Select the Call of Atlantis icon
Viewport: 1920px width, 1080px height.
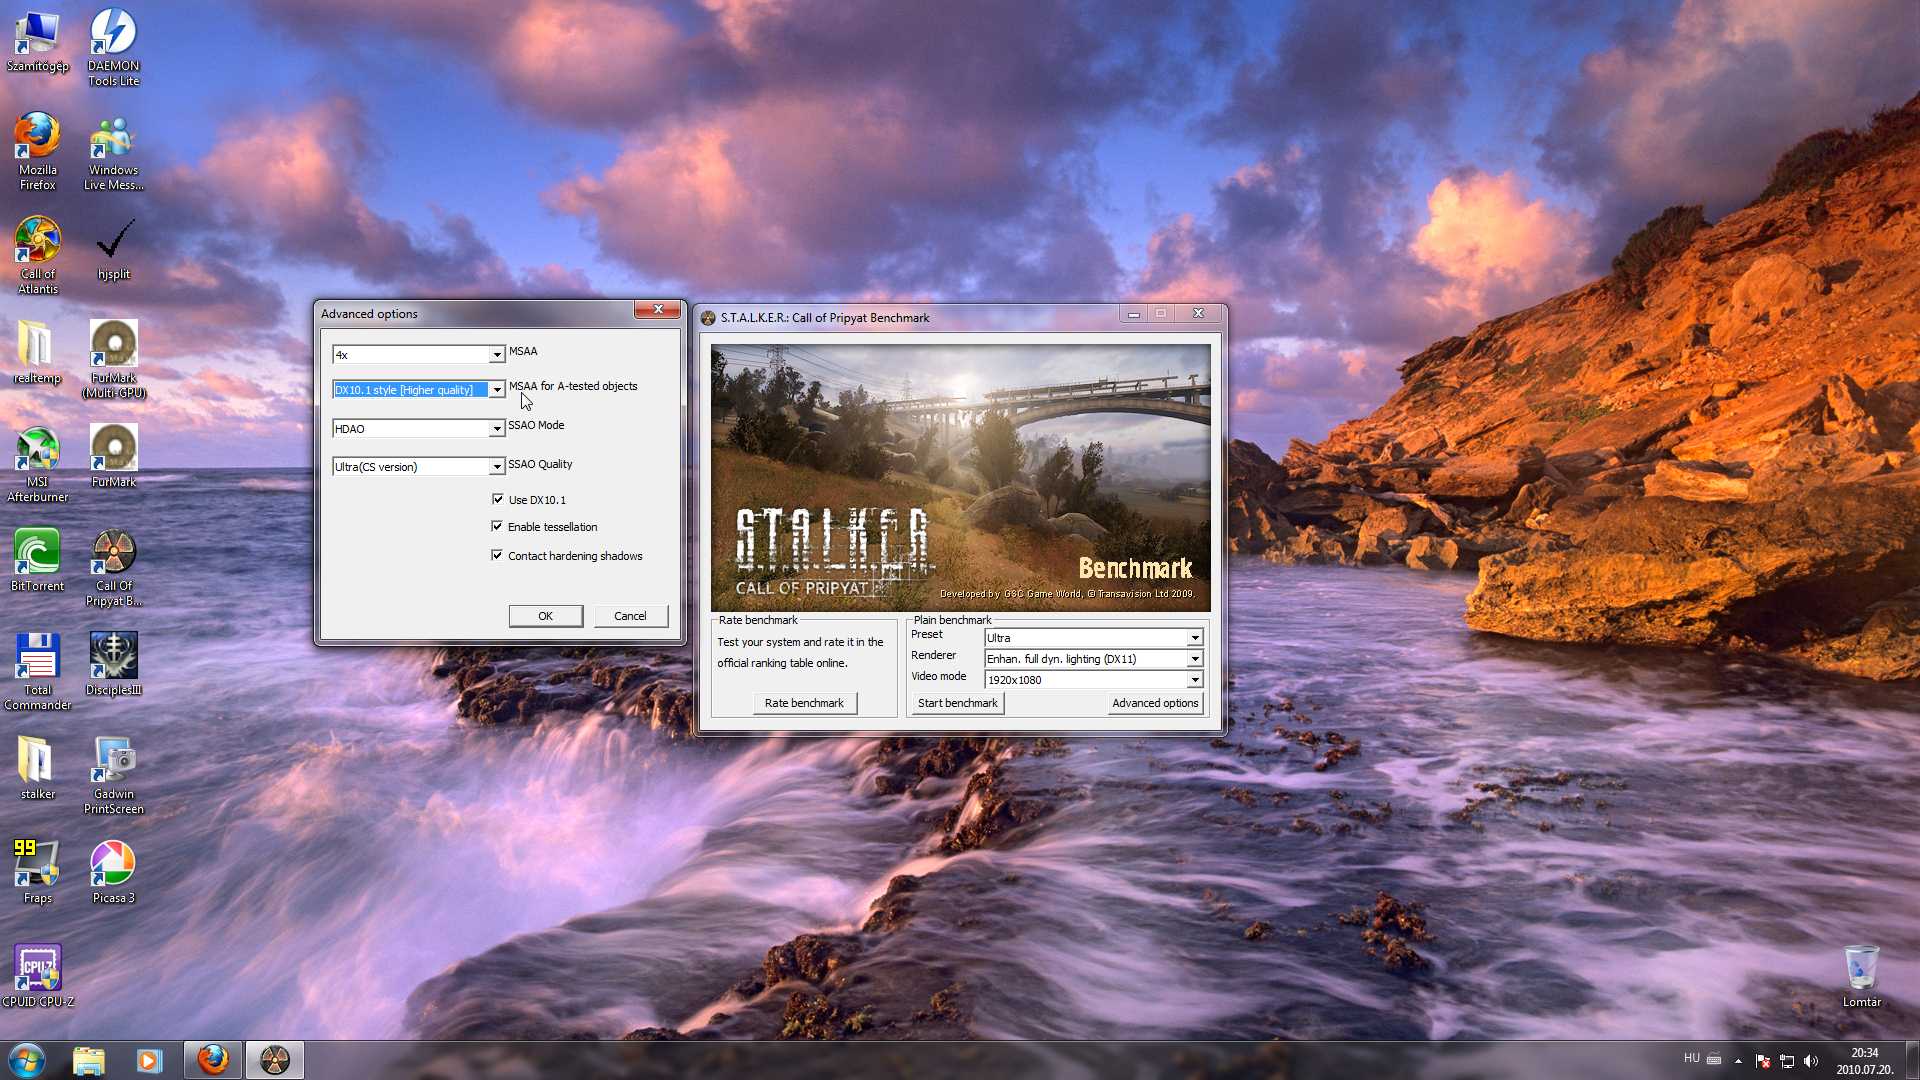click(37, 256)
